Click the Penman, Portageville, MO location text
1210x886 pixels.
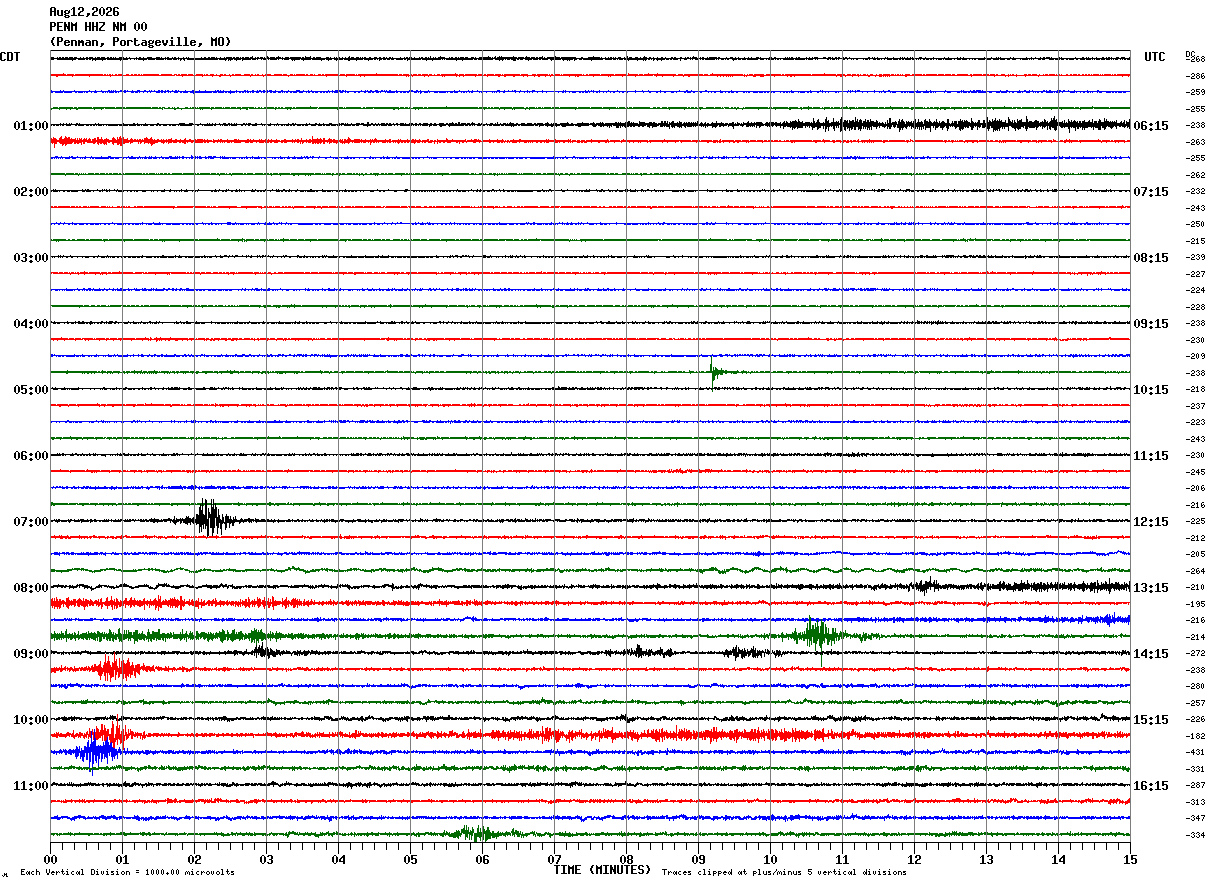point(140,42)
